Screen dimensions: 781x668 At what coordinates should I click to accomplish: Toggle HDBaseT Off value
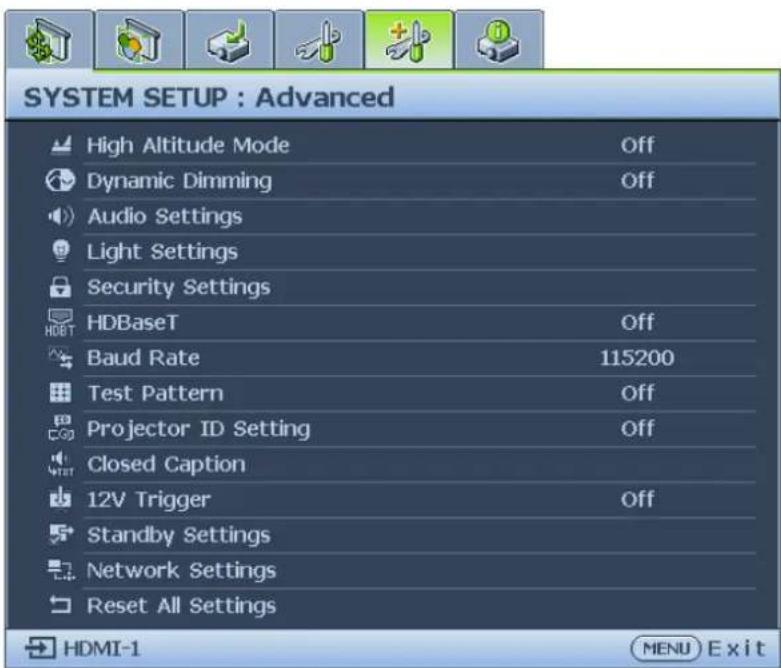click(637, 322)
